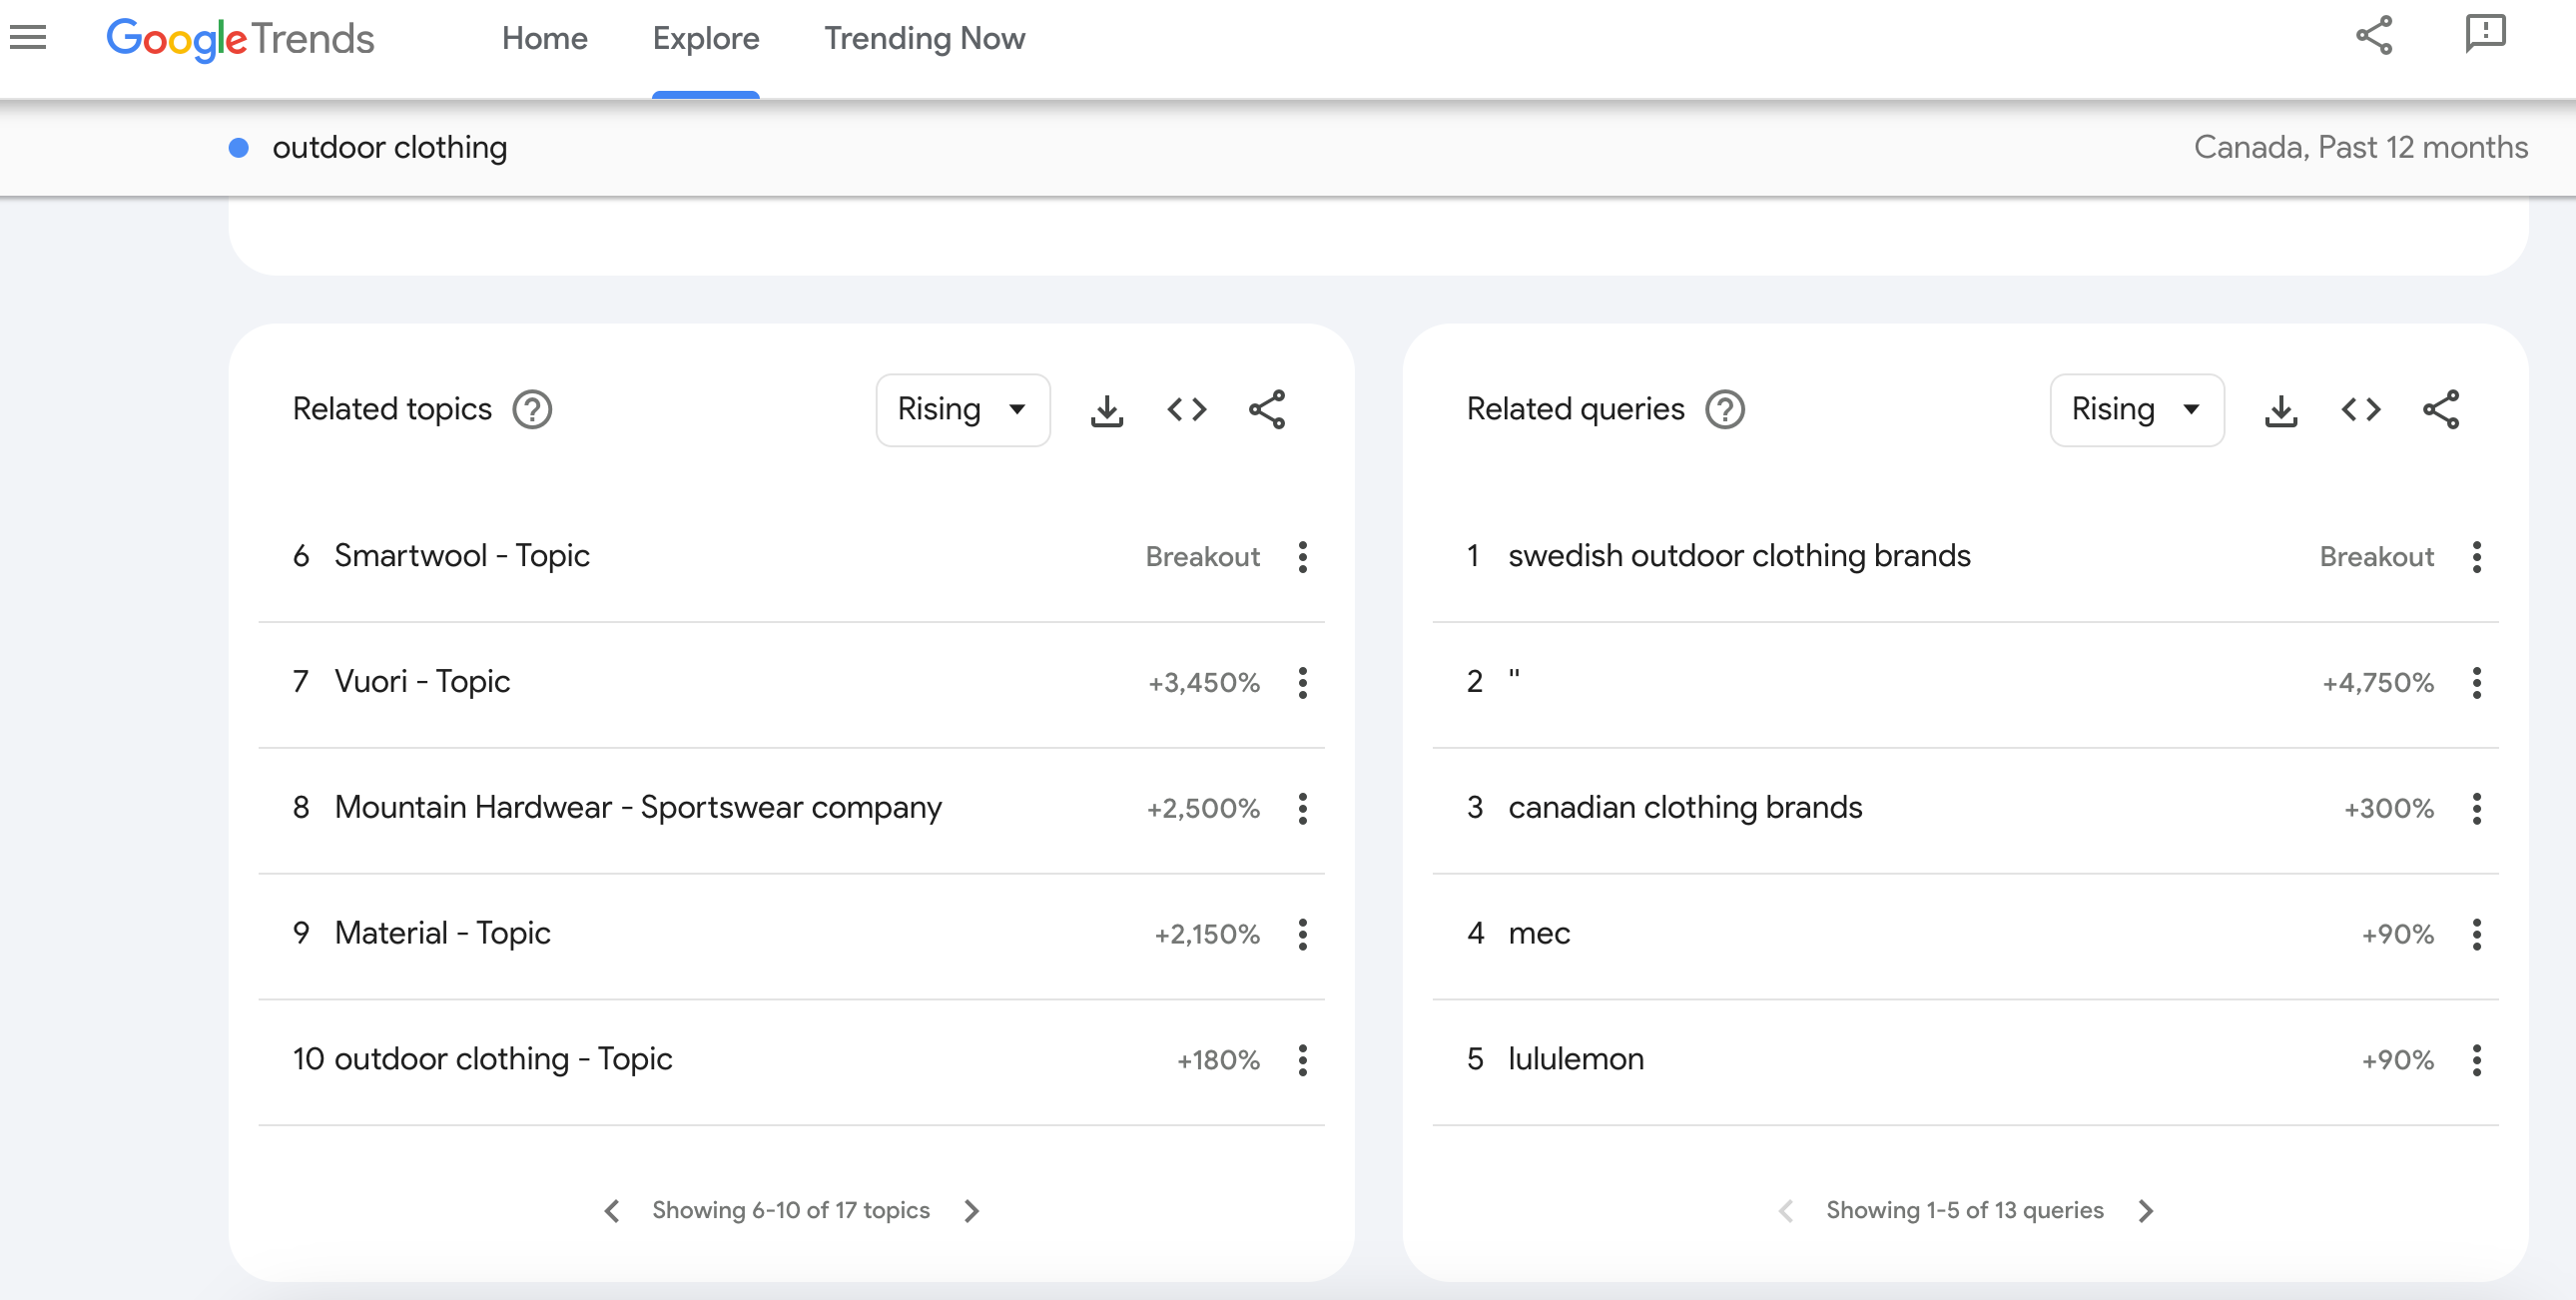Open more options for swedish outdoor clothing brands
2576x1300 pixels.
click(2476, 557)
